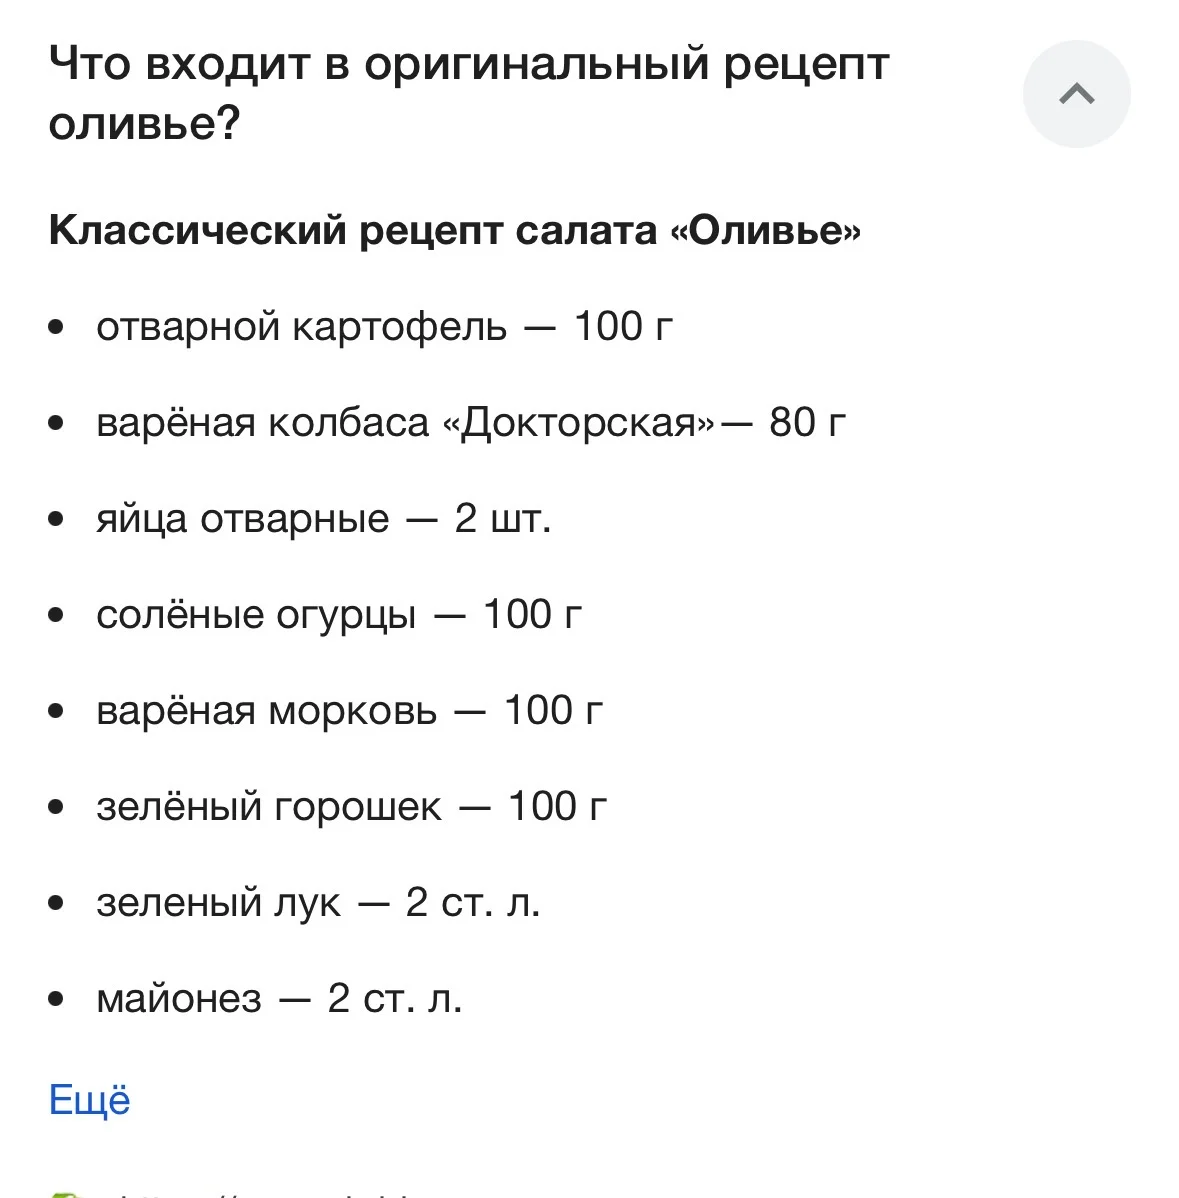Viewport: 1179px width, 1198px height.
Task: Click the 'варёная колбаса' ingredient text
Action: tap(262, 423)
